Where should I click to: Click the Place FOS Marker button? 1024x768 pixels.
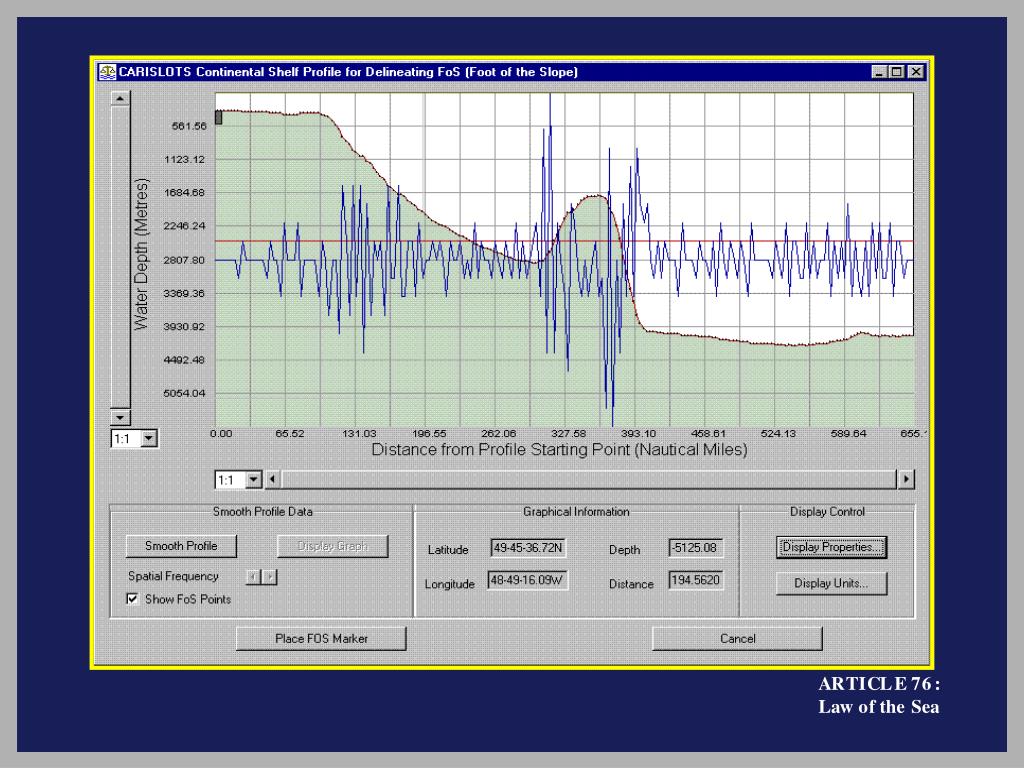(x=321, y=638)
